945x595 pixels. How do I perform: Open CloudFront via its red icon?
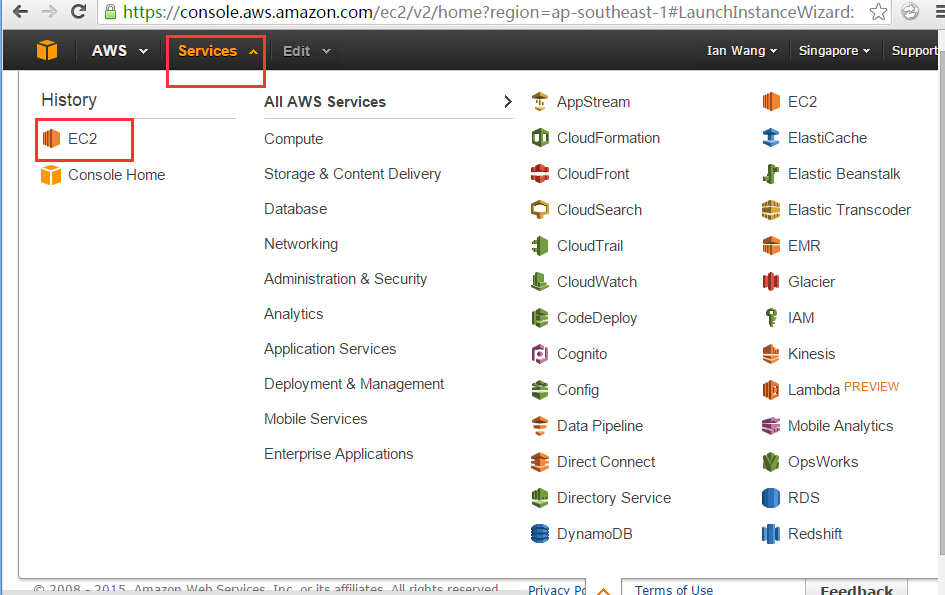coord(540,174)
